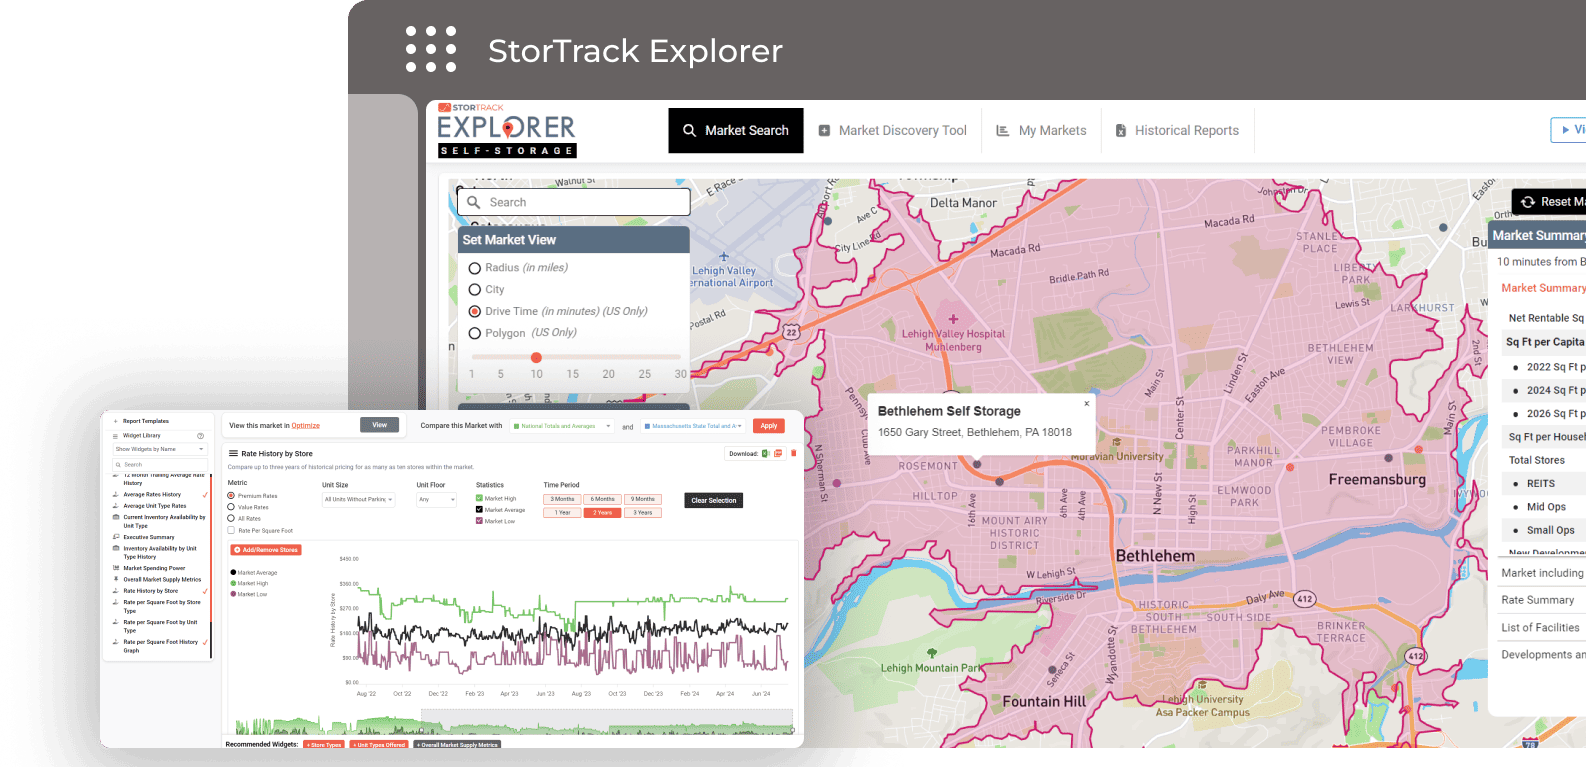Select the Premium Rates metric
Screen dimensions: 1586x767
pyautogui.click(x=231, y=496)
